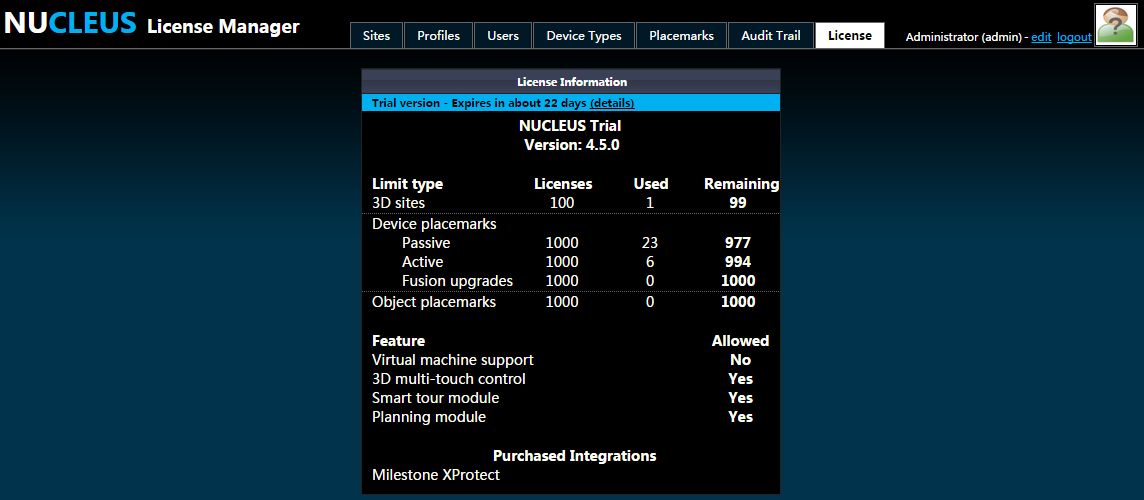1144x500 pixels.
Task: Select the Placemarks tab
Action: (x=681, y=36)
